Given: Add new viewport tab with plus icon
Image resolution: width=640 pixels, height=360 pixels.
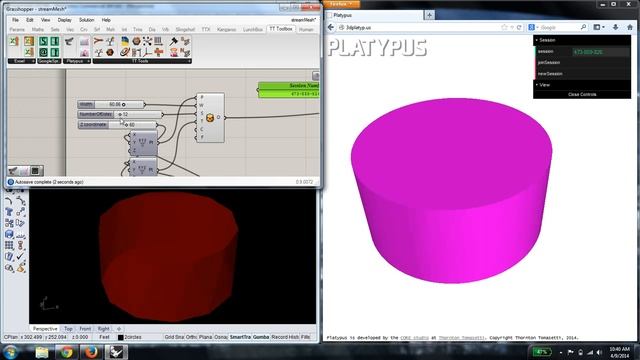Looking at the screenshot, I should coord(119,329).
